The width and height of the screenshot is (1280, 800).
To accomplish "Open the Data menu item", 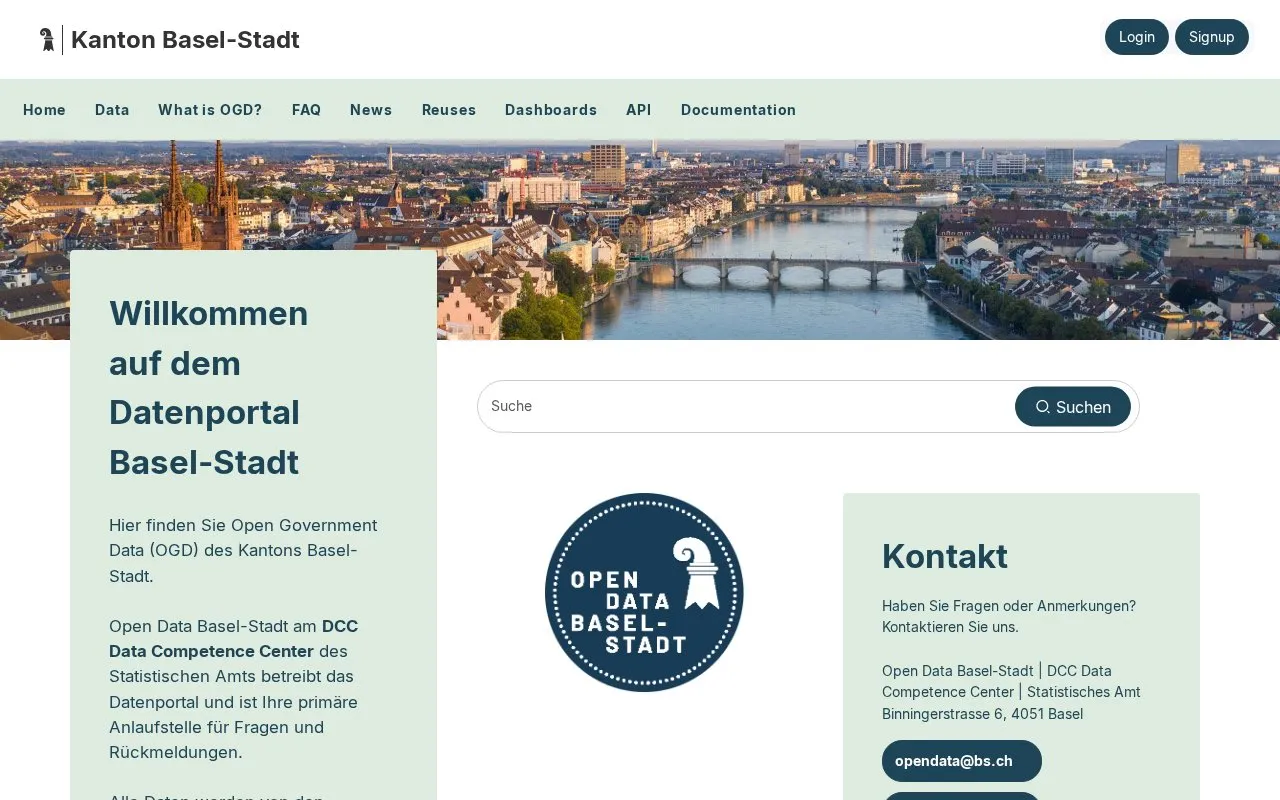I will [x=112, y=110].
